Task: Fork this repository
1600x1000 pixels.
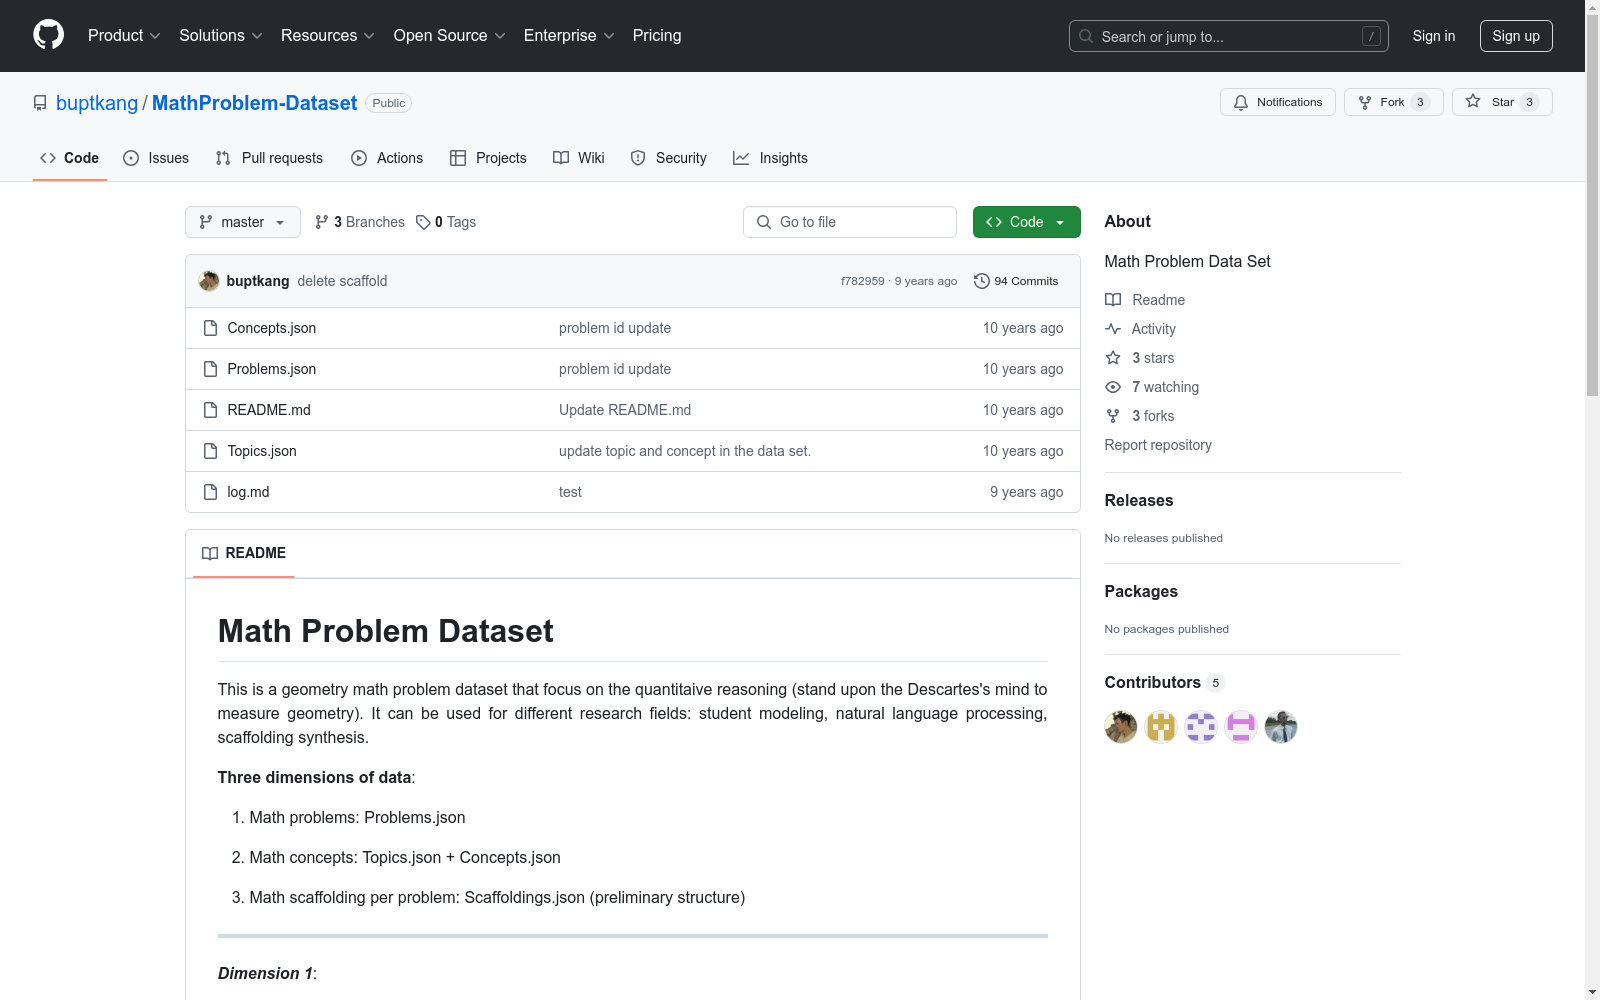Action: pos(1393,102)
